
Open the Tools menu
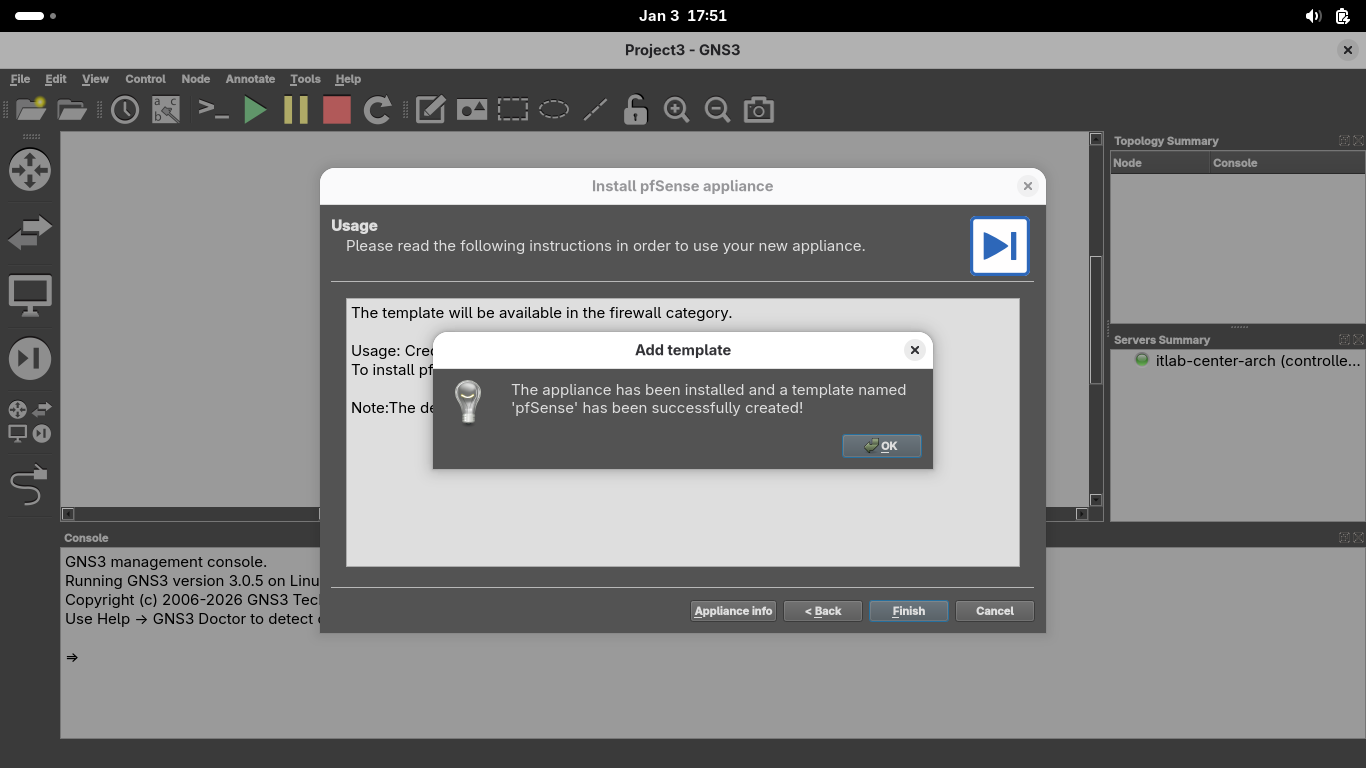305,79
